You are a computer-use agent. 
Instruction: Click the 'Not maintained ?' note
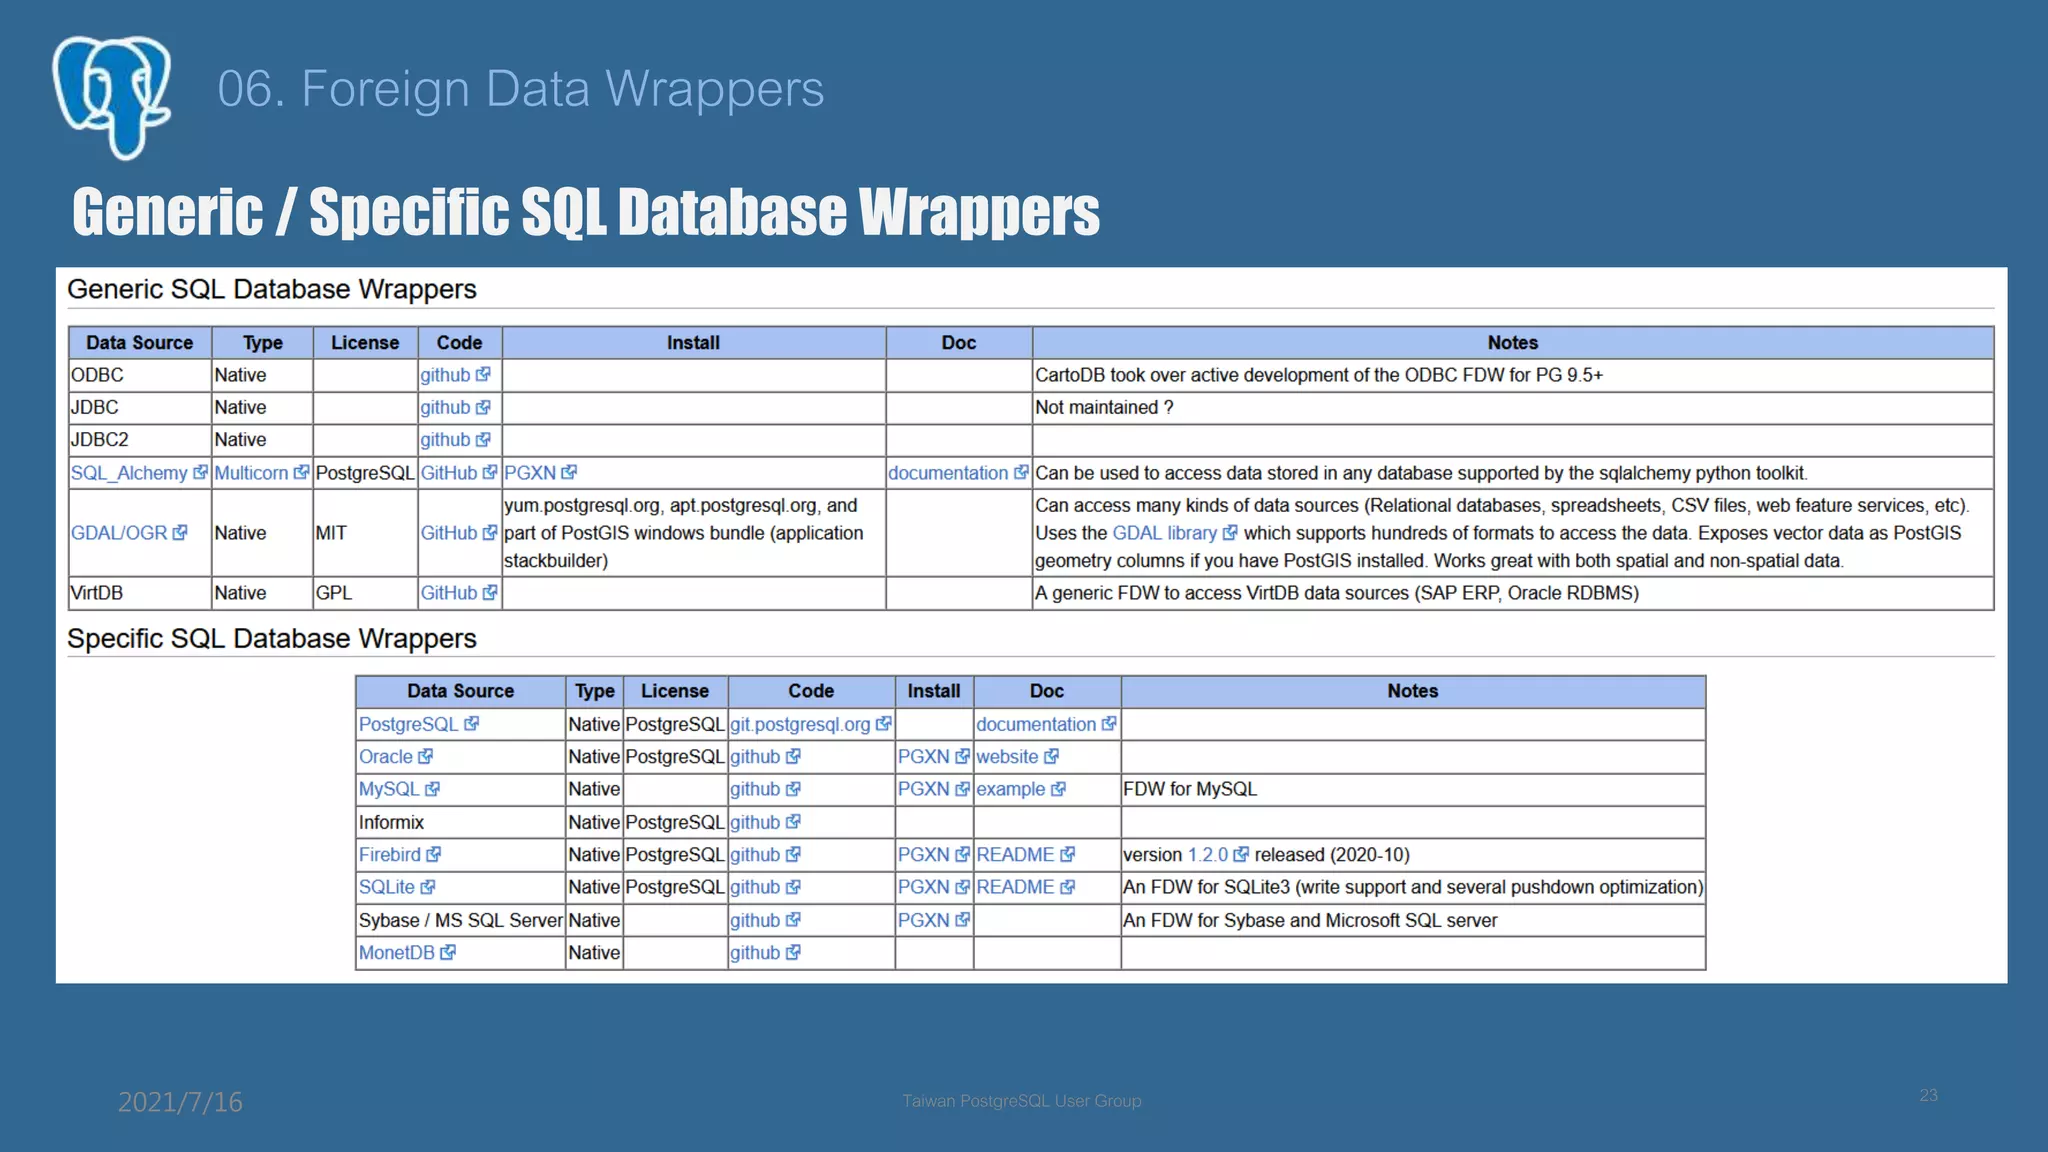coord(1104,407)
